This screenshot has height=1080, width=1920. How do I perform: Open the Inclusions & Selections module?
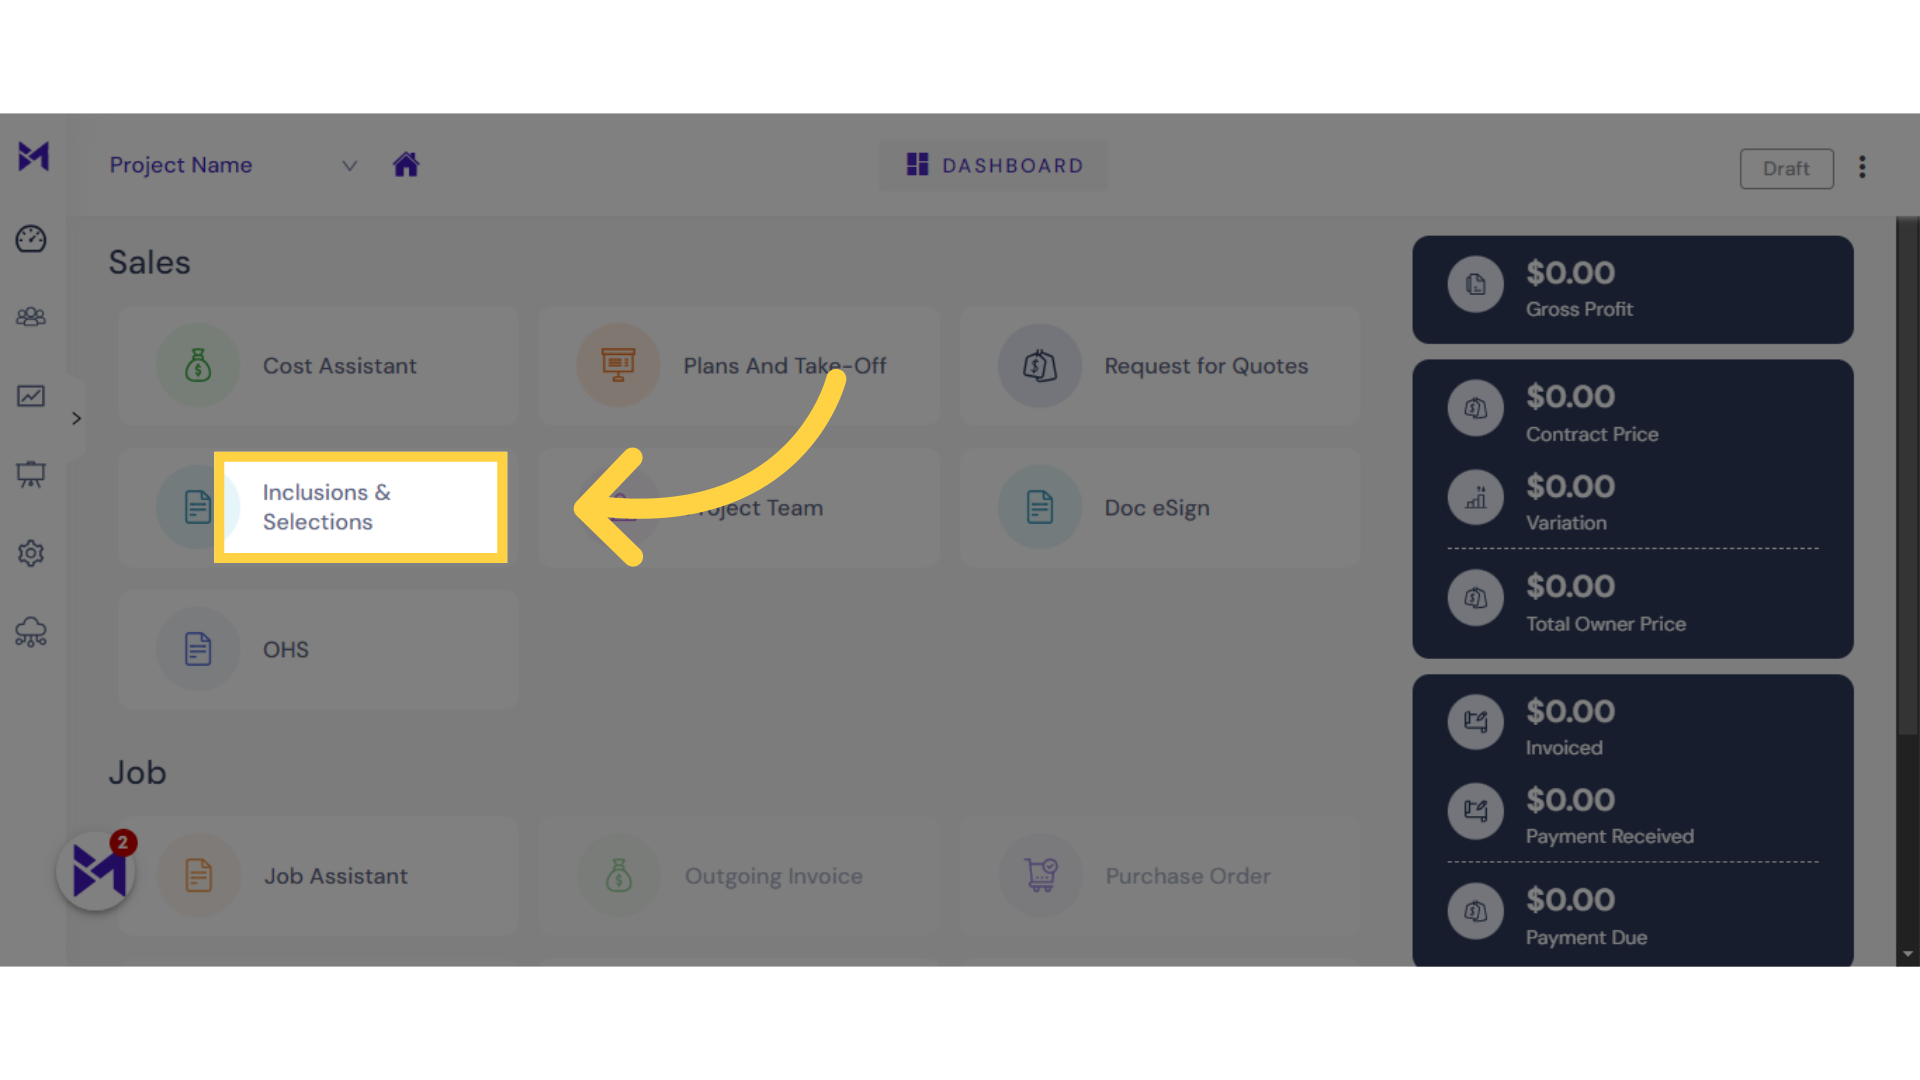click(x=361, y=506)
